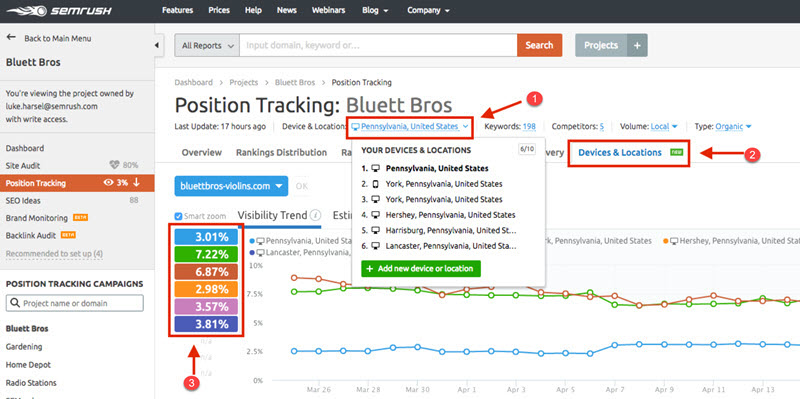Open the Volume Local dropdown
Image resolution: width=800 pixels, height=399 pixels.
click(664, 126)
